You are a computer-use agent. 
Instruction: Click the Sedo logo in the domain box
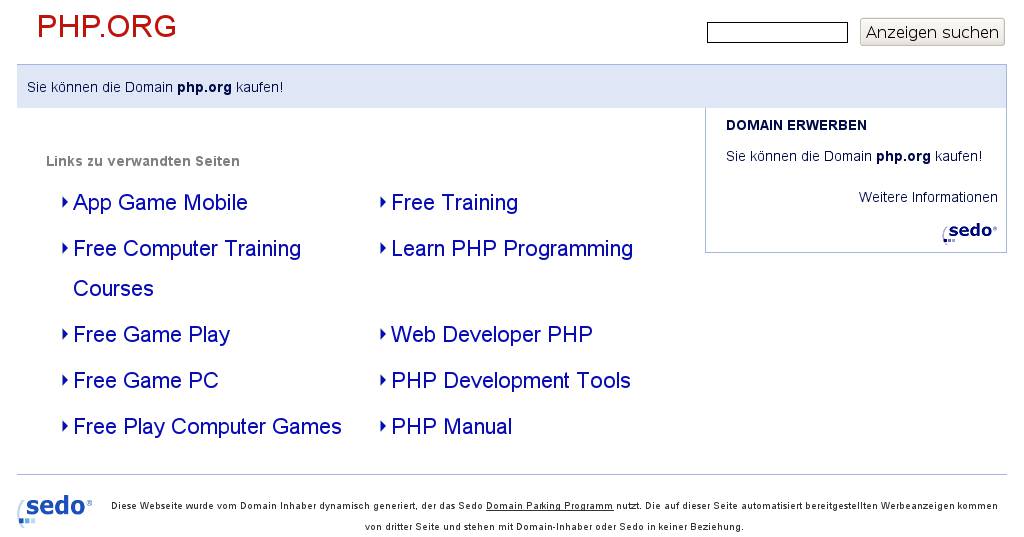coord(969,232)
